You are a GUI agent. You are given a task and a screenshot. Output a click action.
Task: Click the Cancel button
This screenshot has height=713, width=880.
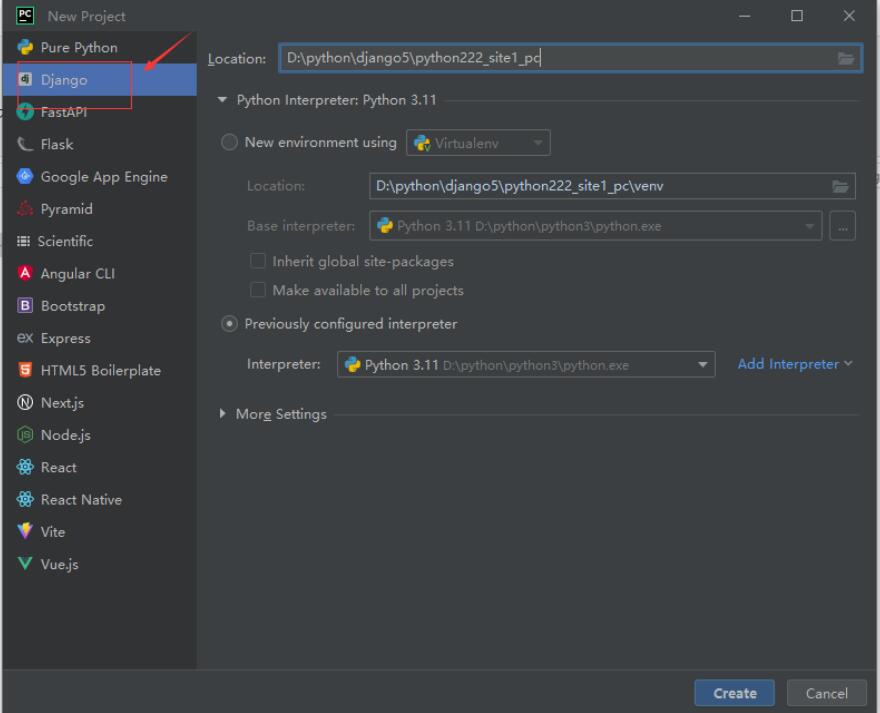point(826,693)
